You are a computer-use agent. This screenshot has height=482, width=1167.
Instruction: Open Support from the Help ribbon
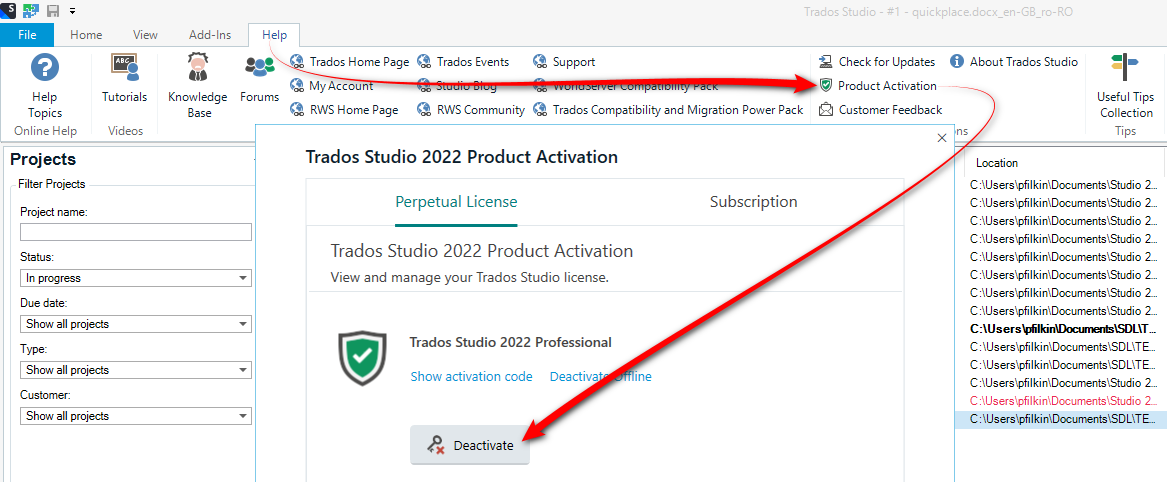(x=564, y=62)
